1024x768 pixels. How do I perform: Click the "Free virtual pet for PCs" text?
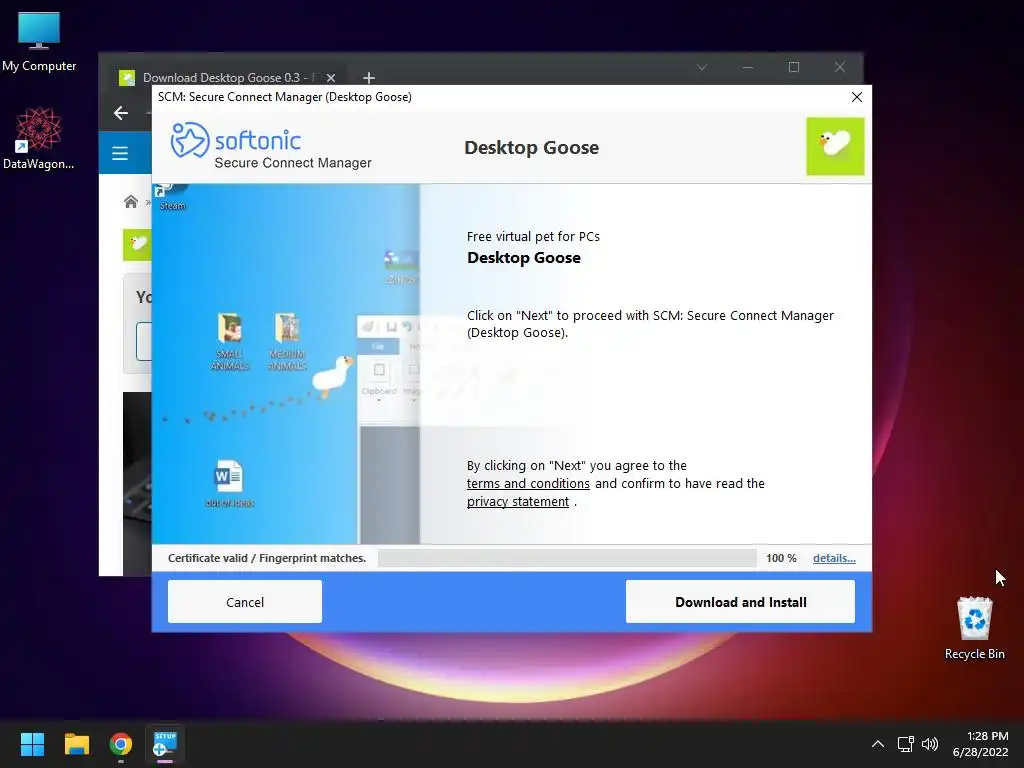point(533,236)
